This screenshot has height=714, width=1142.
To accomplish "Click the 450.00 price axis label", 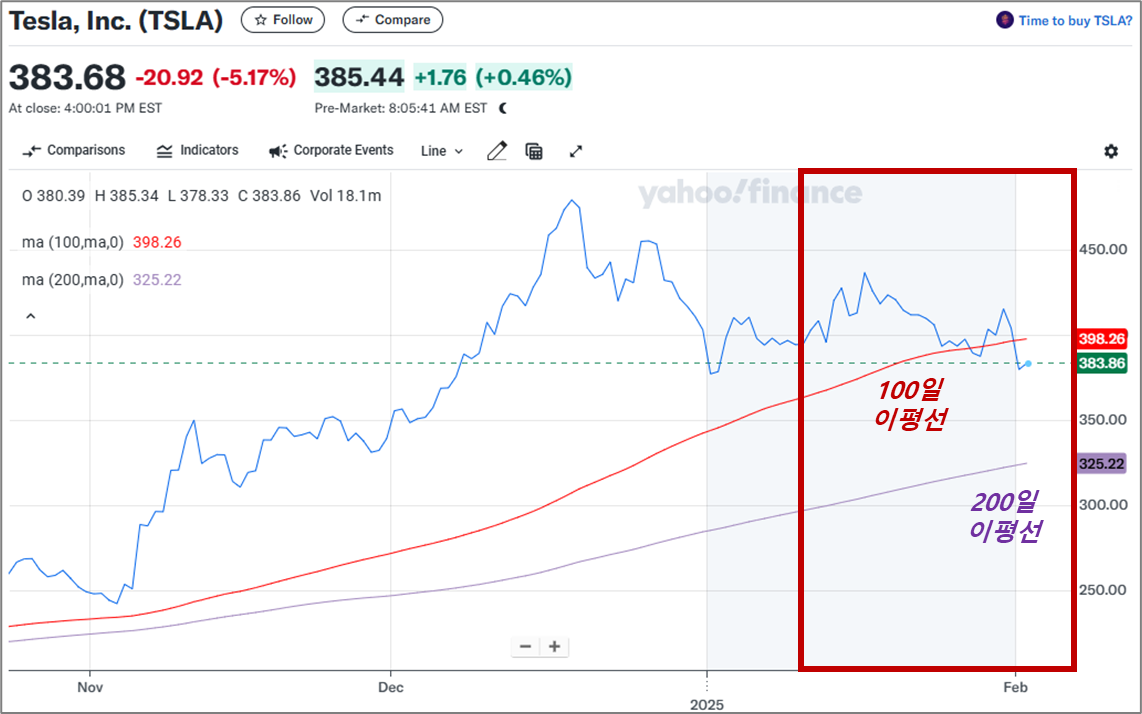I will click(1102, 249).
